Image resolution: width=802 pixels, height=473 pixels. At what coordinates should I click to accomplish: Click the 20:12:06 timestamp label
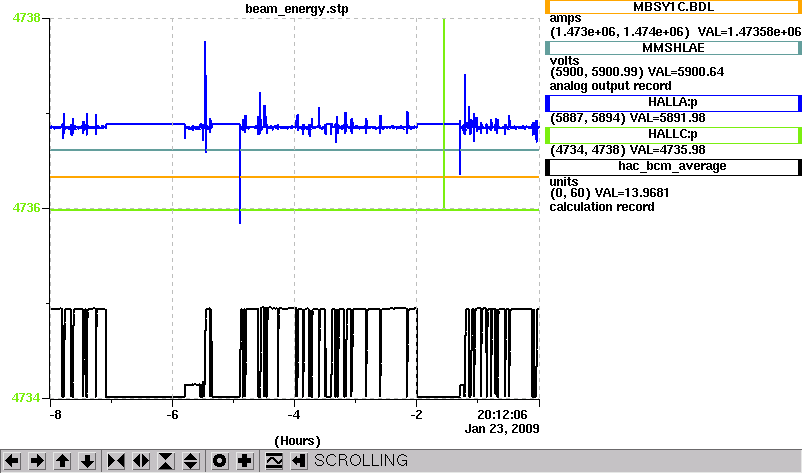pyautogui.click(x=502, y=415)
